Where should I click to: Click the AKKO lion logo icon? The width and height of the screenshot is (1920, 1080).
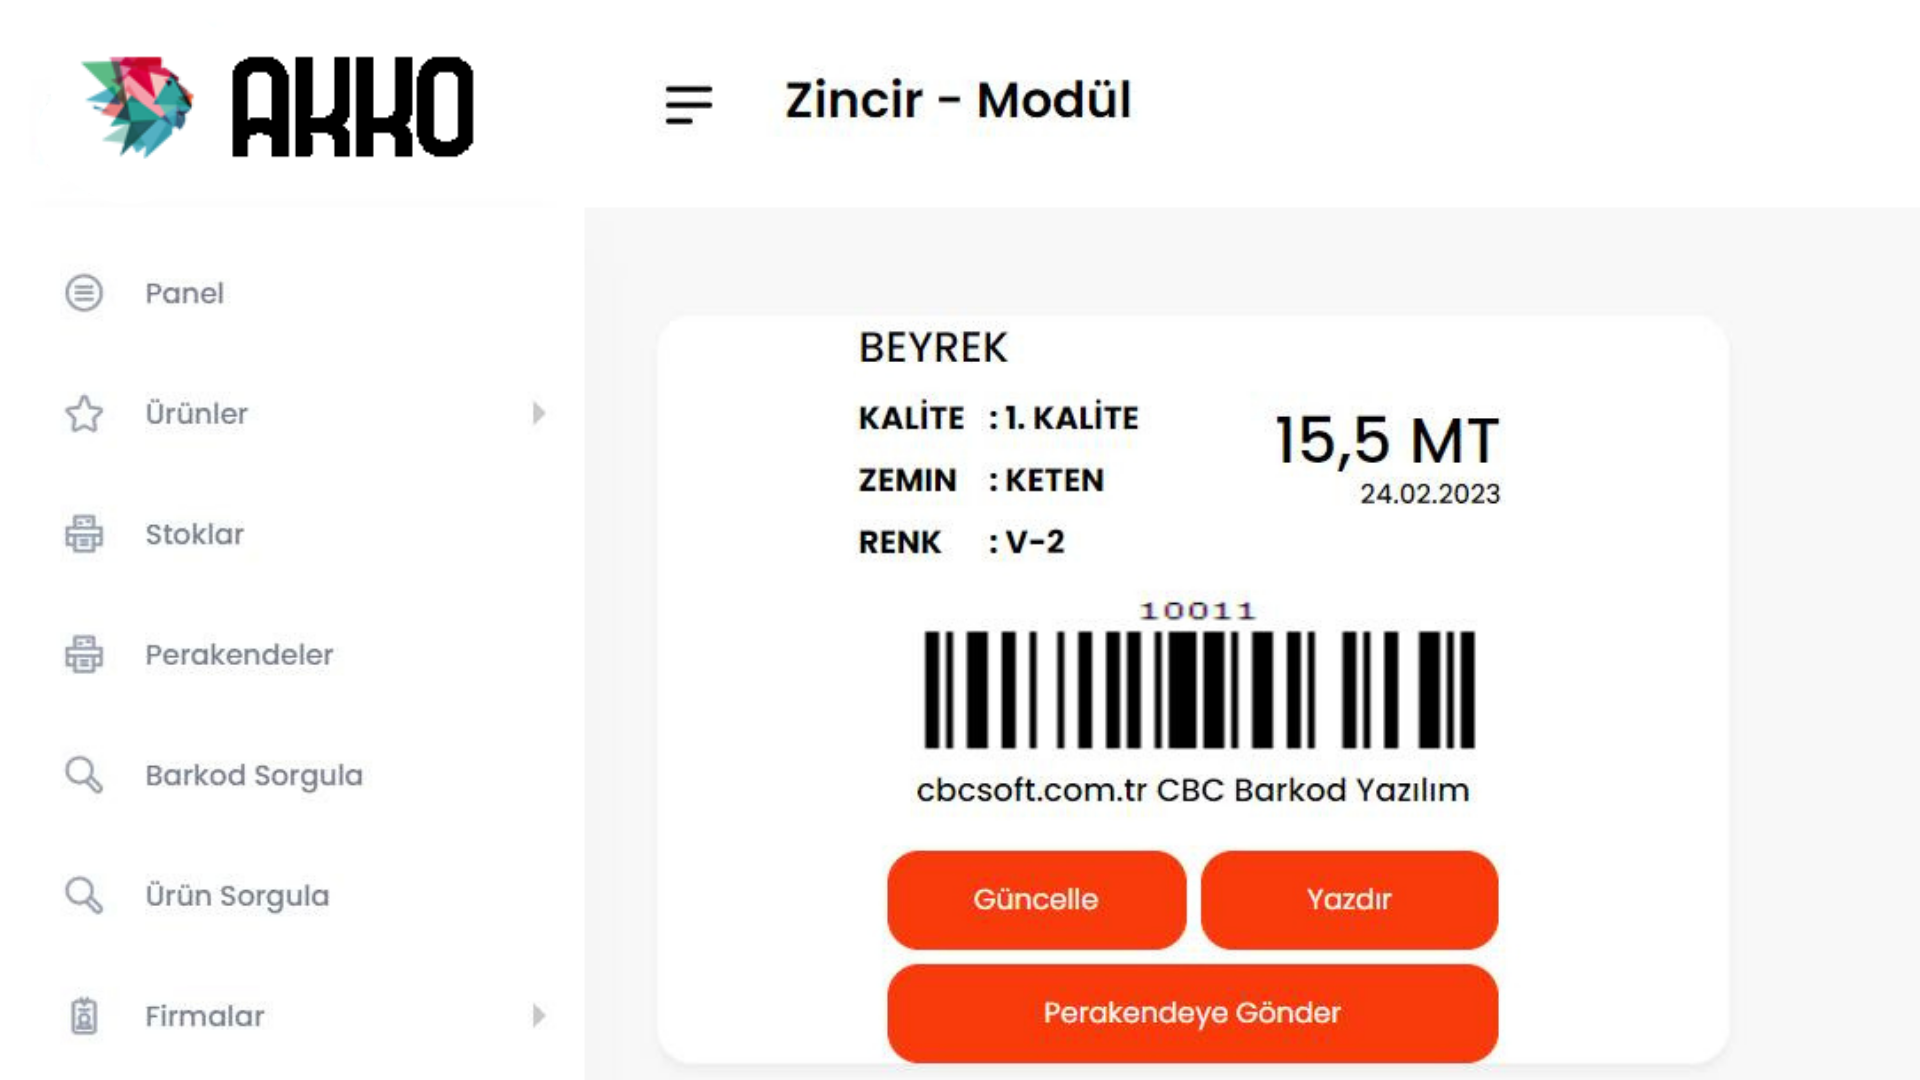coord(137,106)
